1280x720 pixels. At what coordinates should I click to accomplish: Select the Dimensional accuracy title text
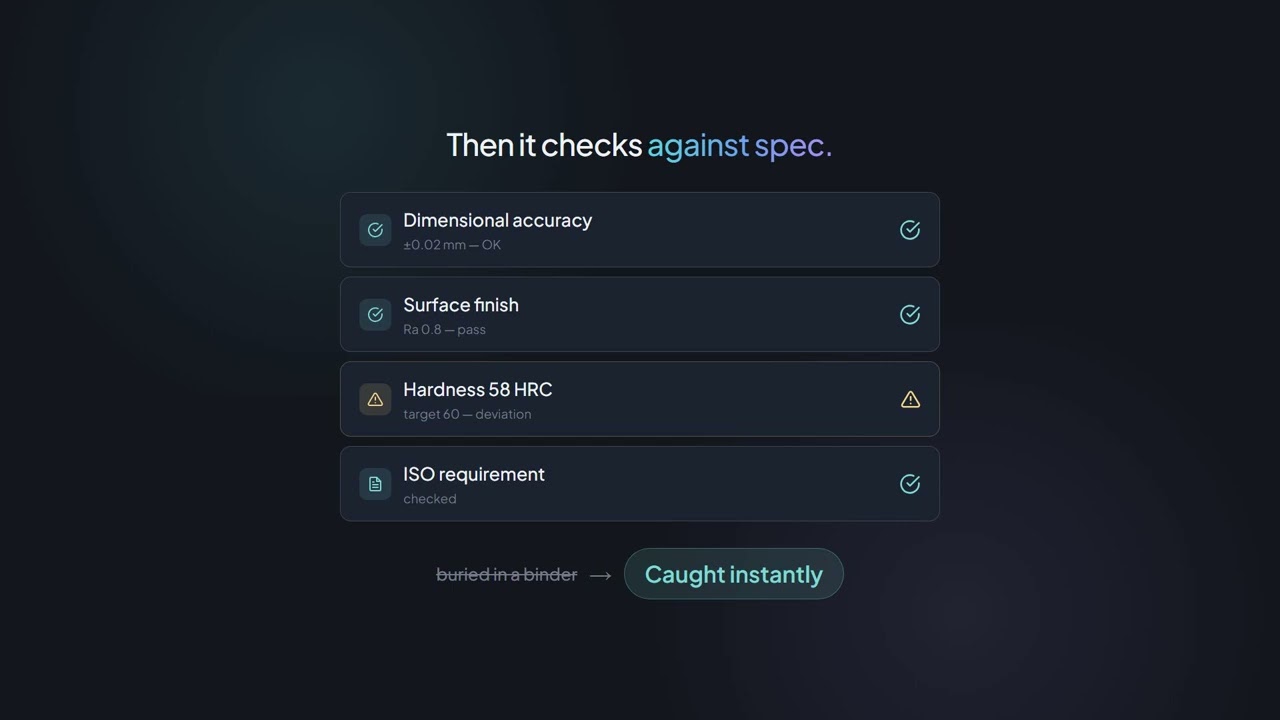tap(497, 220)
